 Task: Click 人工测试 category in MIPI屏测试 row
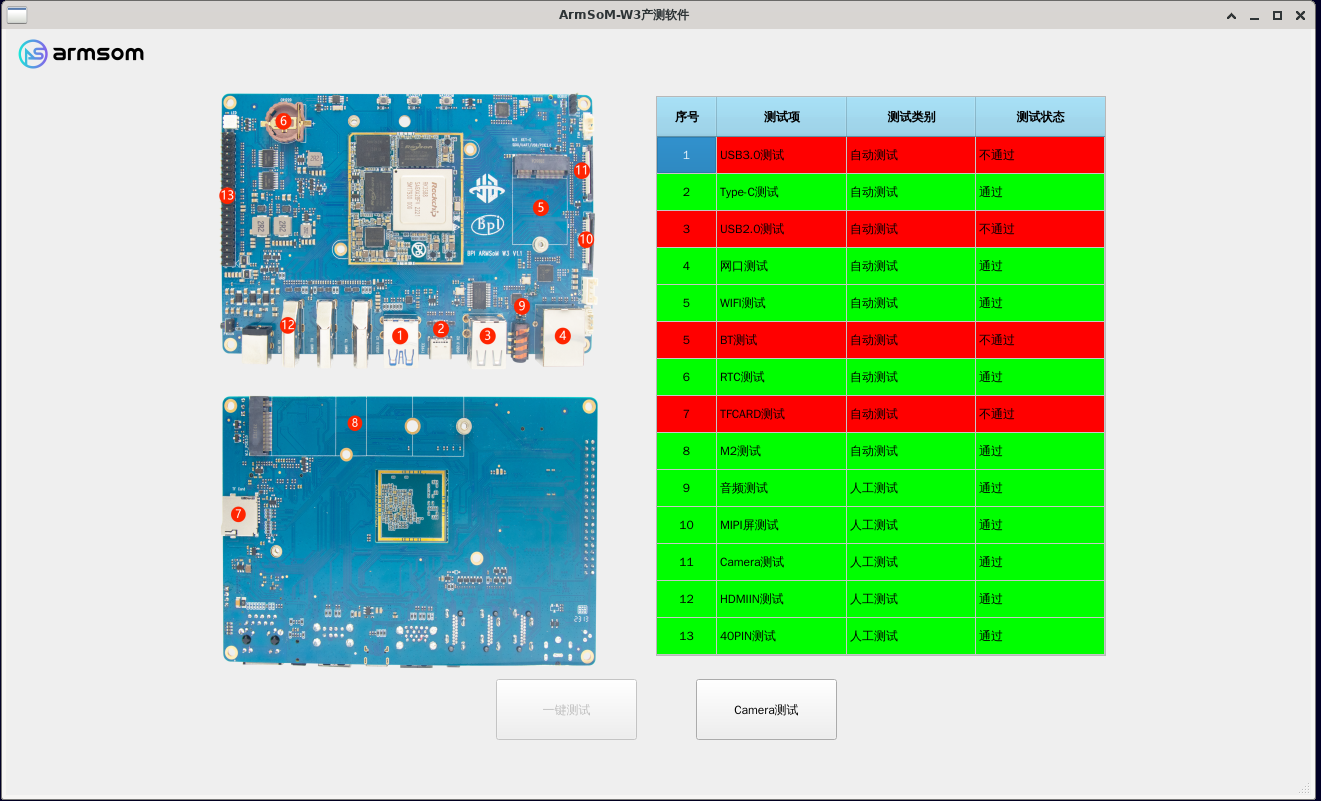pyautogui.click(x=911, y=525)
